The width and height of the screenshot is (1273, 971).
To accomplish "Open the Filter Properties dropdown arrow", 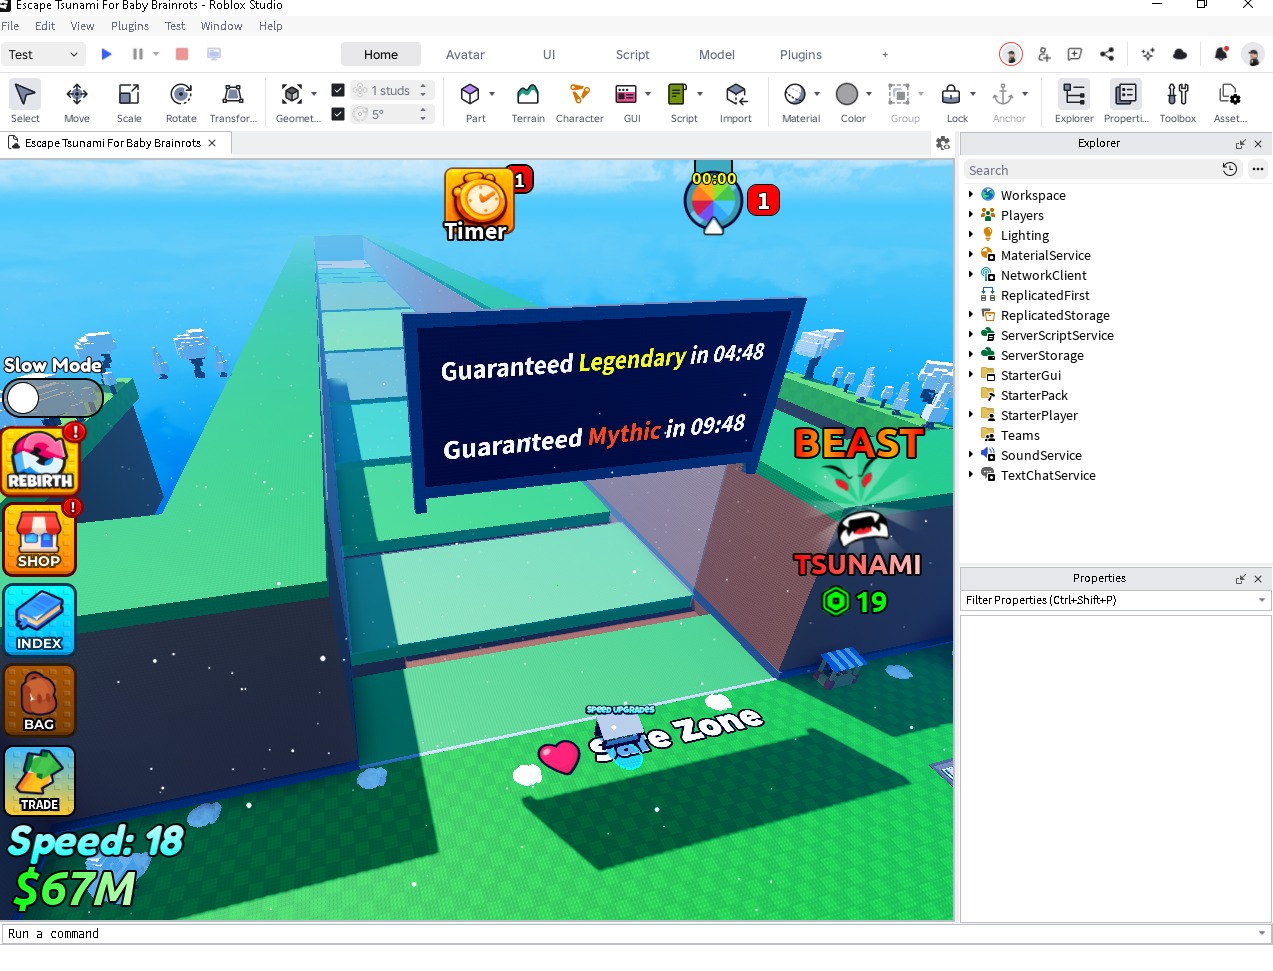I will pos(1262,600).
